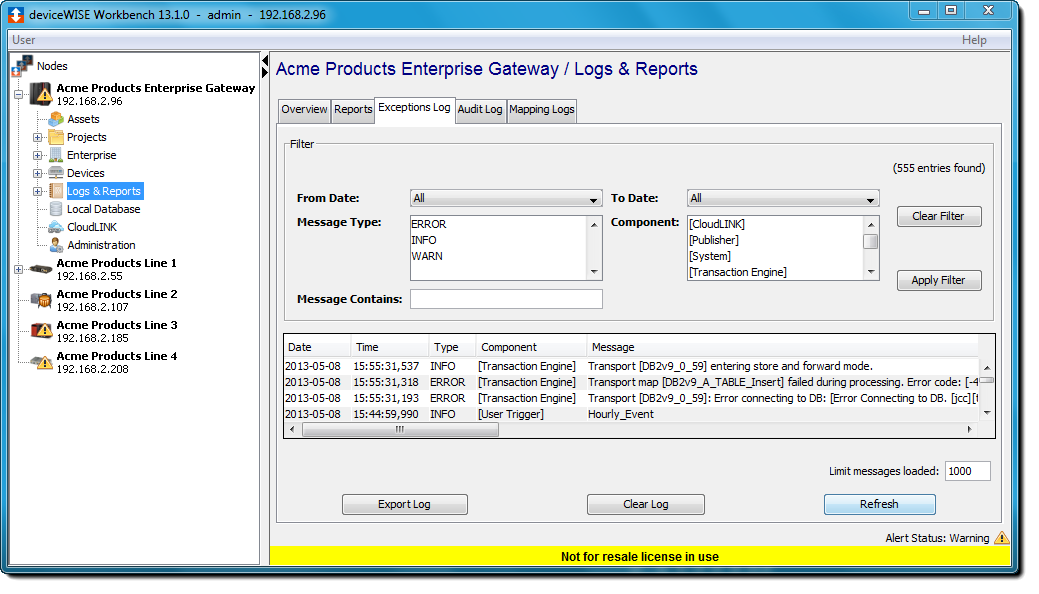The height and width of the screenshot is (594, 1039).
Task: Select WARN in the Message Type list
Action: (498, 256)
